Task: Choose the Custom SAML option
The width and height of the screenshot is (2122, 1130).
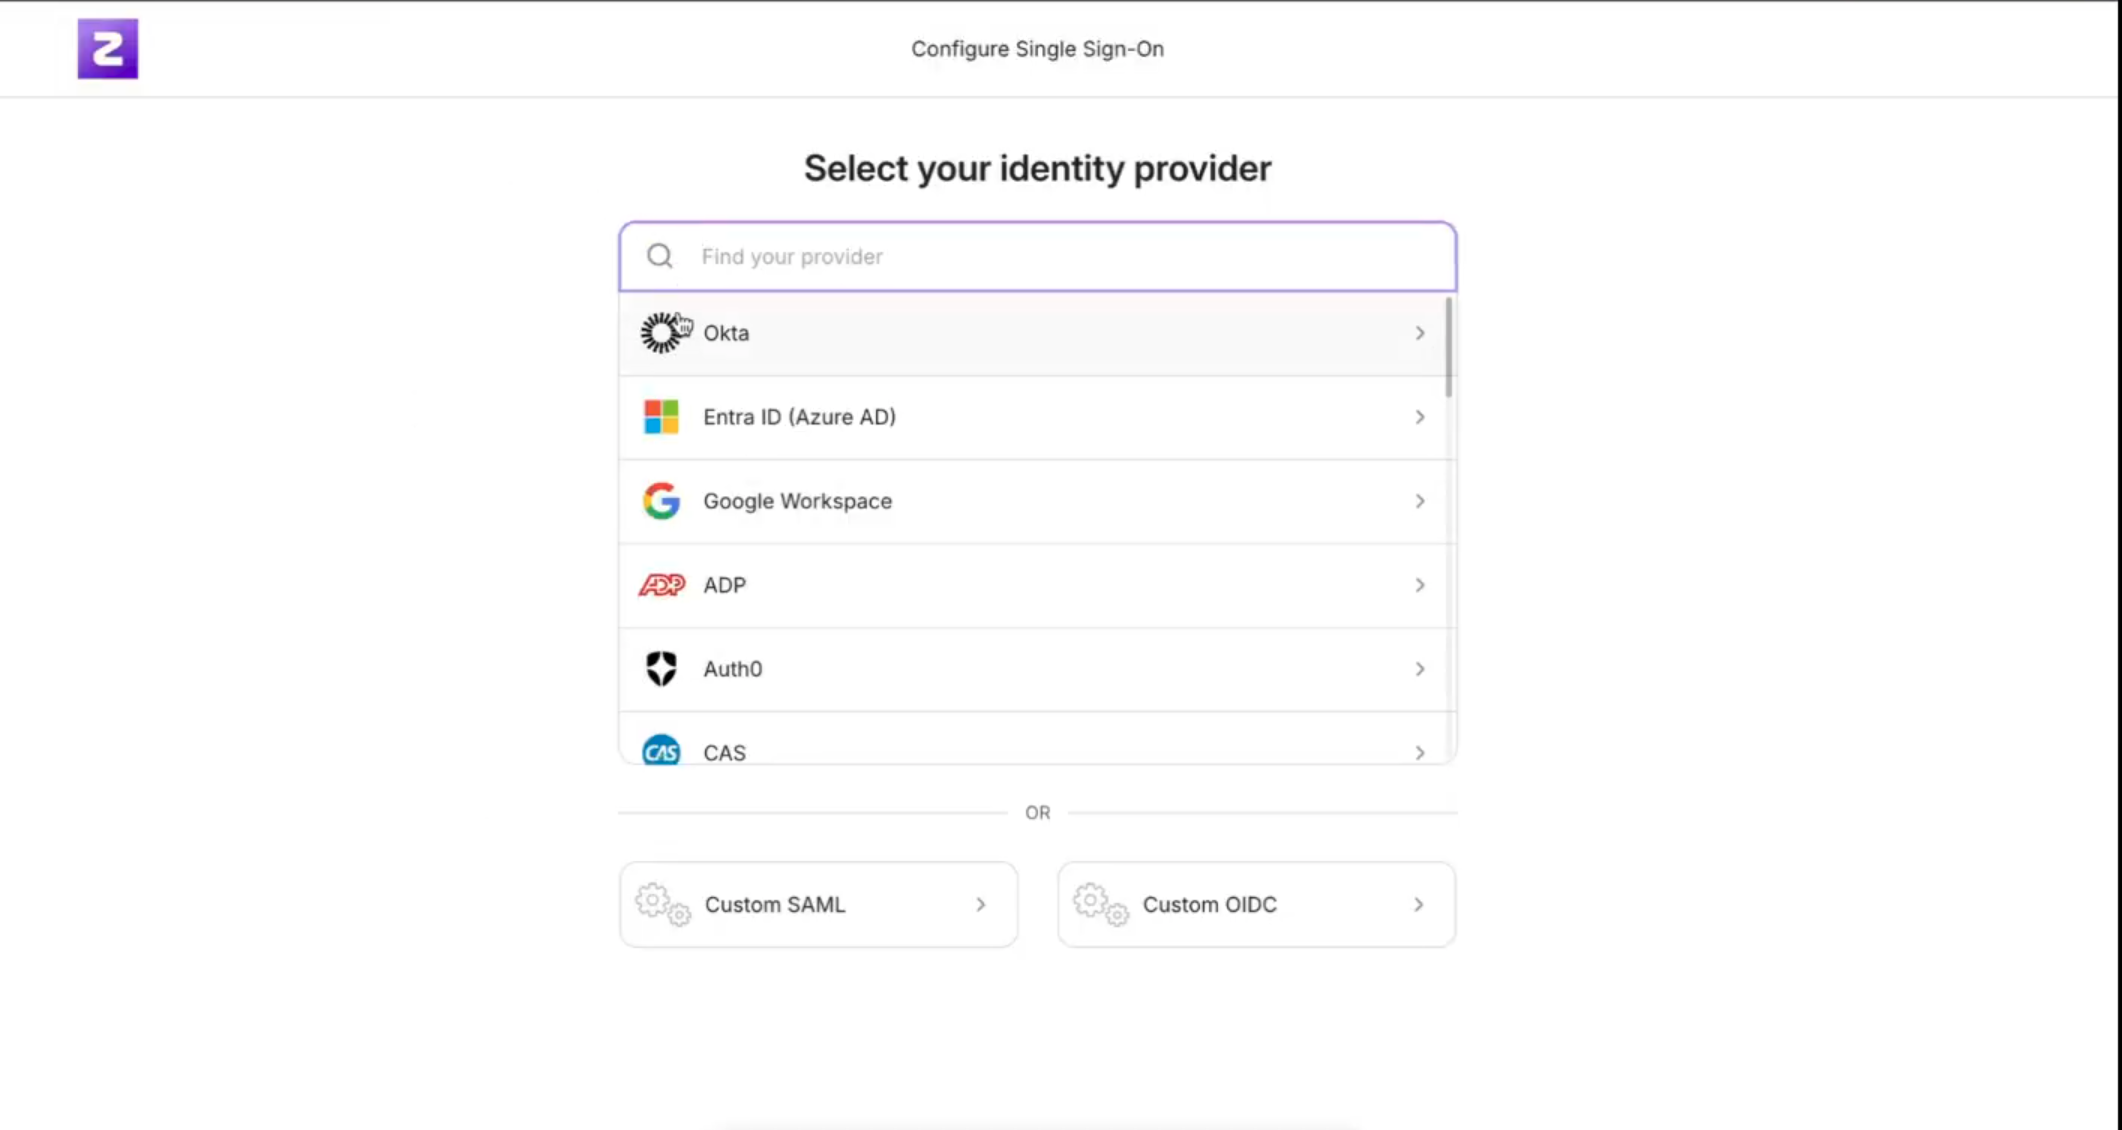Action: 776,904
